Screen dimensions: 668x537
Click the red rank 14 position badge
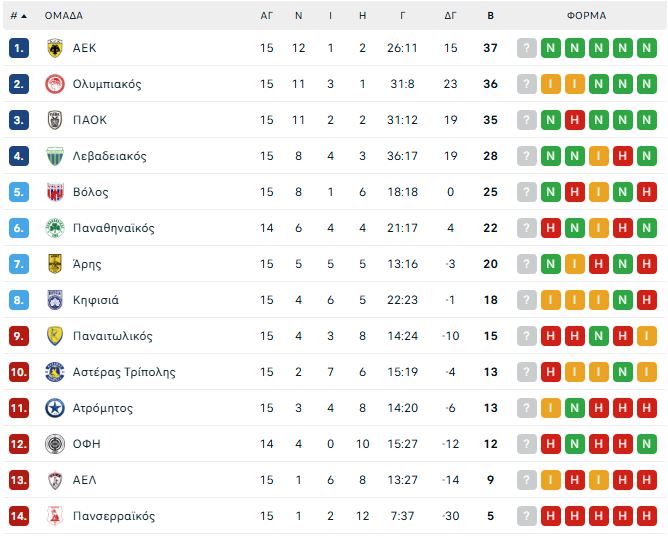[x=19, y=516]
